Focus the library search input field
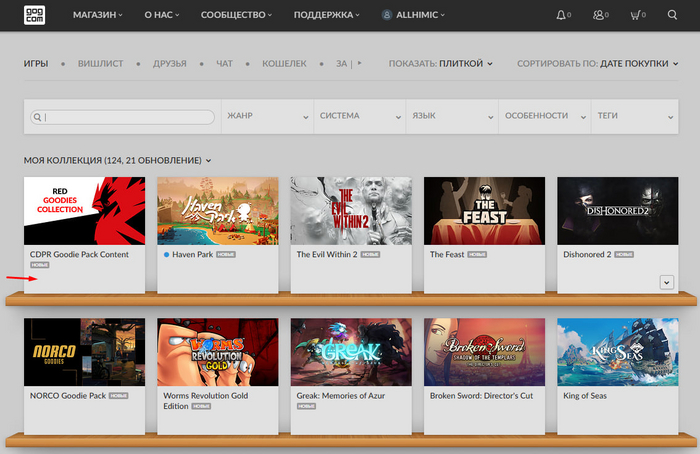 tap(122, 117)
